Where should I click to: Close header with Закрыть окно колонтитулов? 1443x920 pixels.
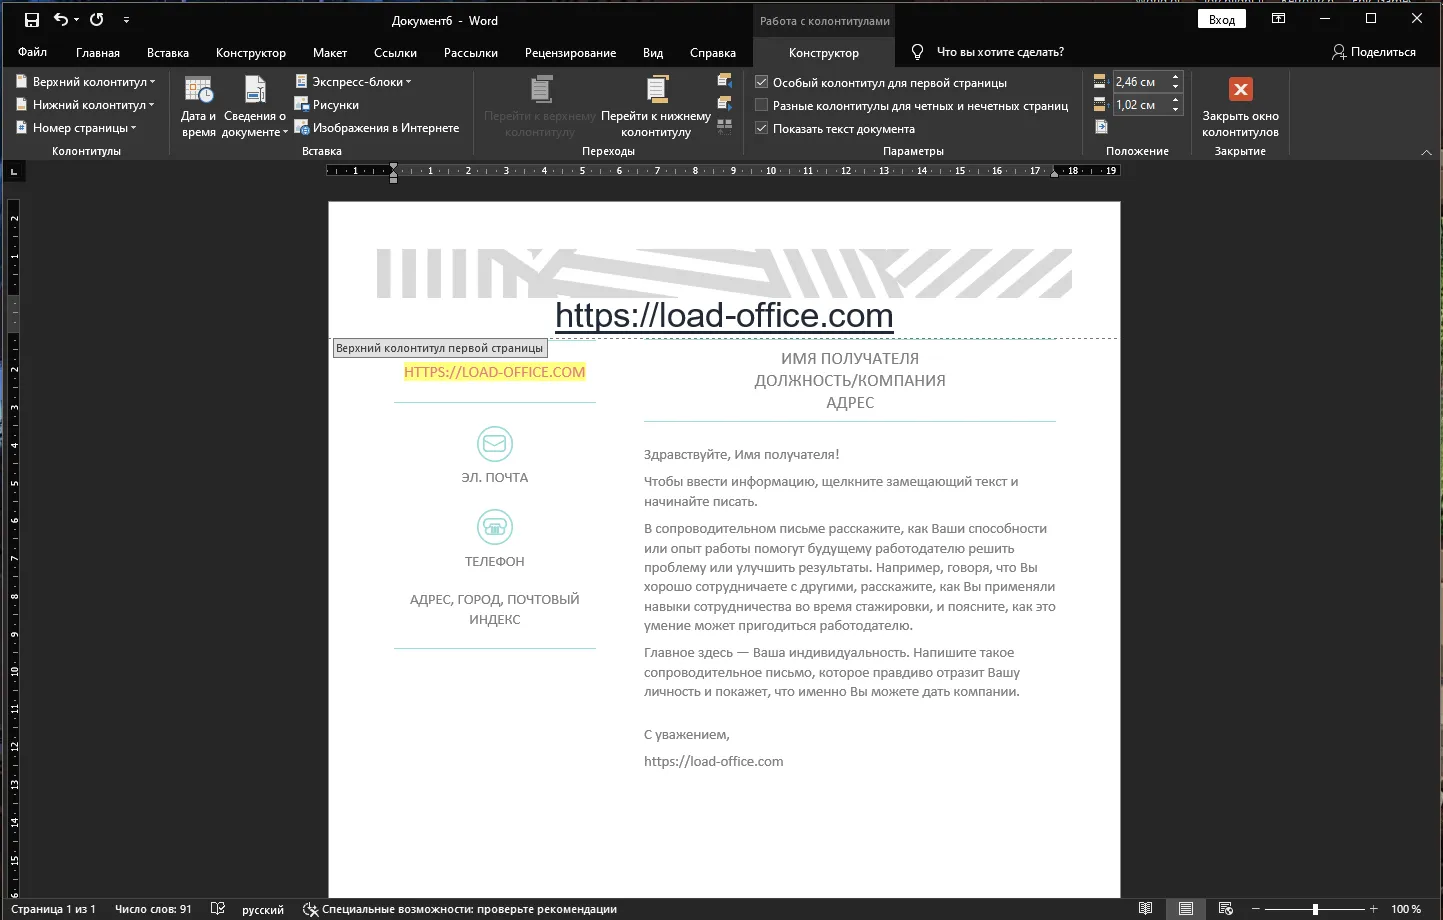click(1240, 106)
